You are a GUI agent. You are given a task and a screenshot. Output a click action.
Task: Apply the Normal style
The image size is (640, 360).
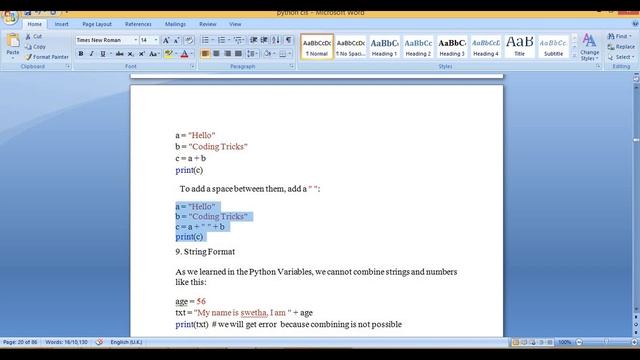317,47
